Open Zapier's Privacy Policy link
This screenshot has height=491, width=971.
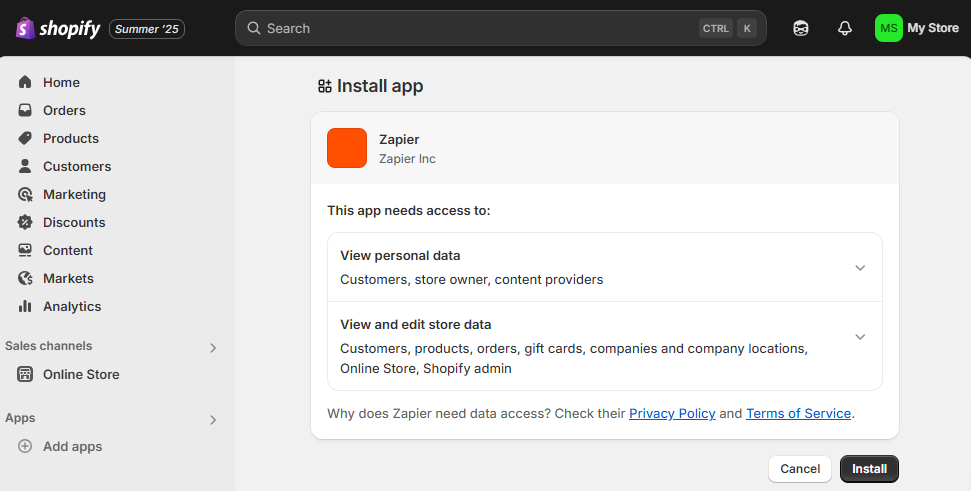[672, 414]
